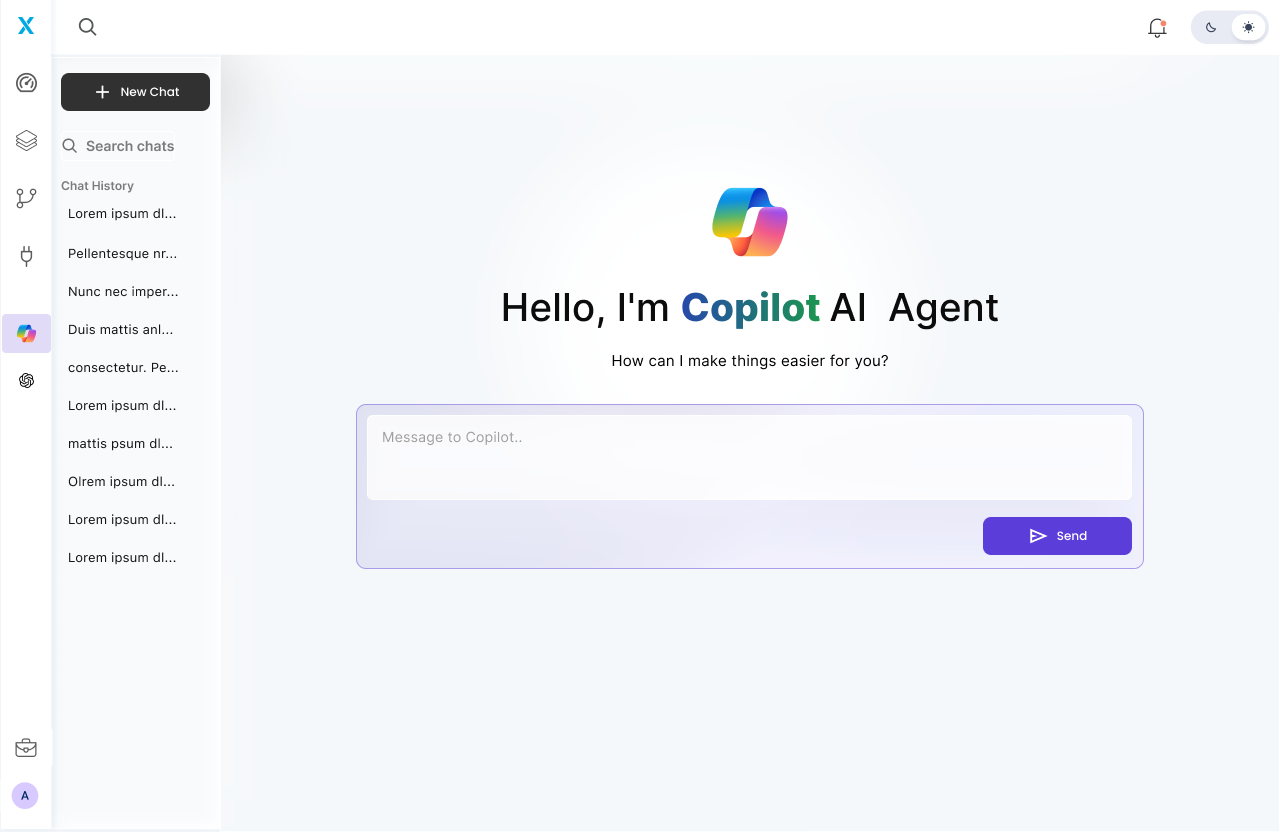Image resolution: width=1280 pixels, height=832 pixels.
Task: Open the OpenAI ChatGPT icon in sidebar
Action: tap(26, 380)
